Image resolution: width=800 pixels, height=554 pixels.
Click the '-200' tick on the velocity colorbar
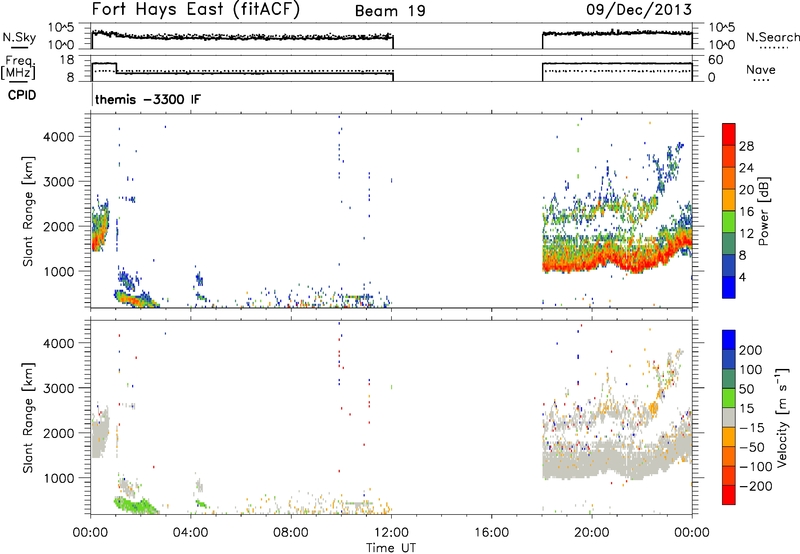[755, 486]
